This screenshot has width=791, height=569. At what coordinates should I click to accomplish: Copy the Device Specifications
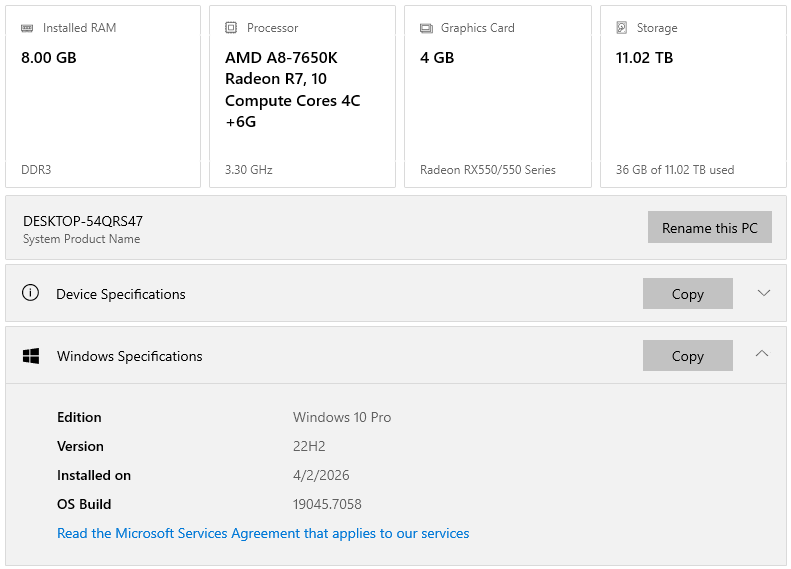tap(688, 294)
